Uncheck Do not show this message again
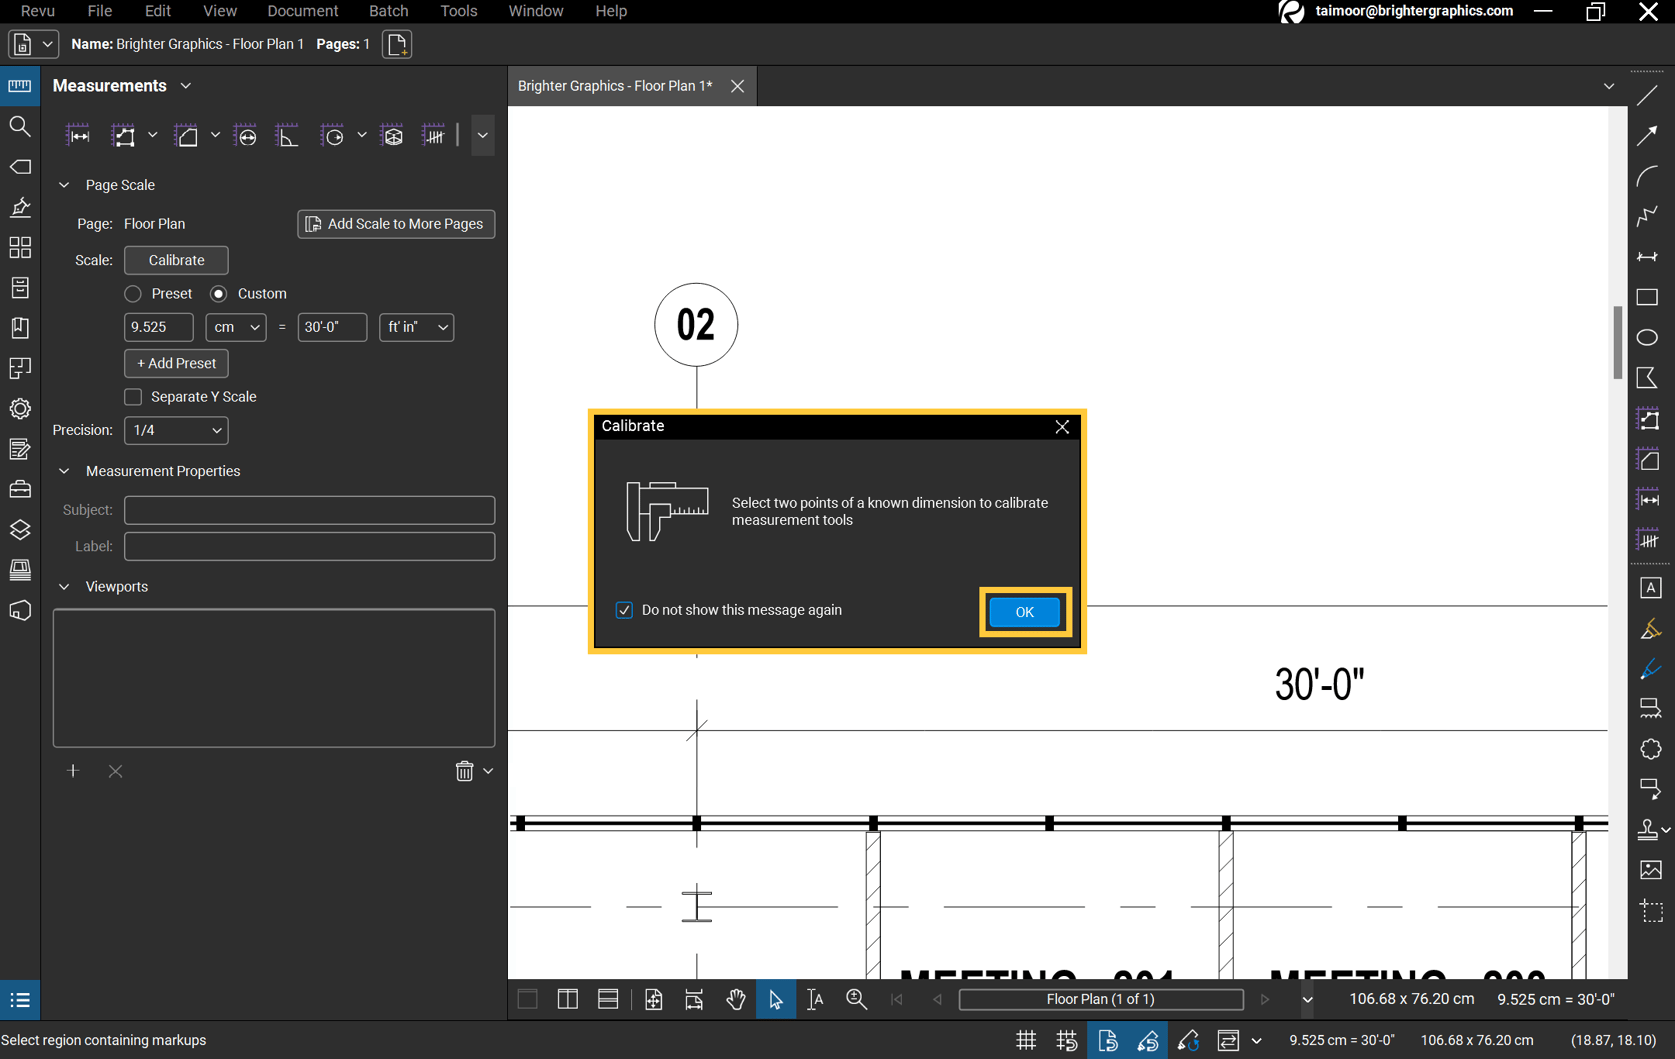 pos(624,610)
